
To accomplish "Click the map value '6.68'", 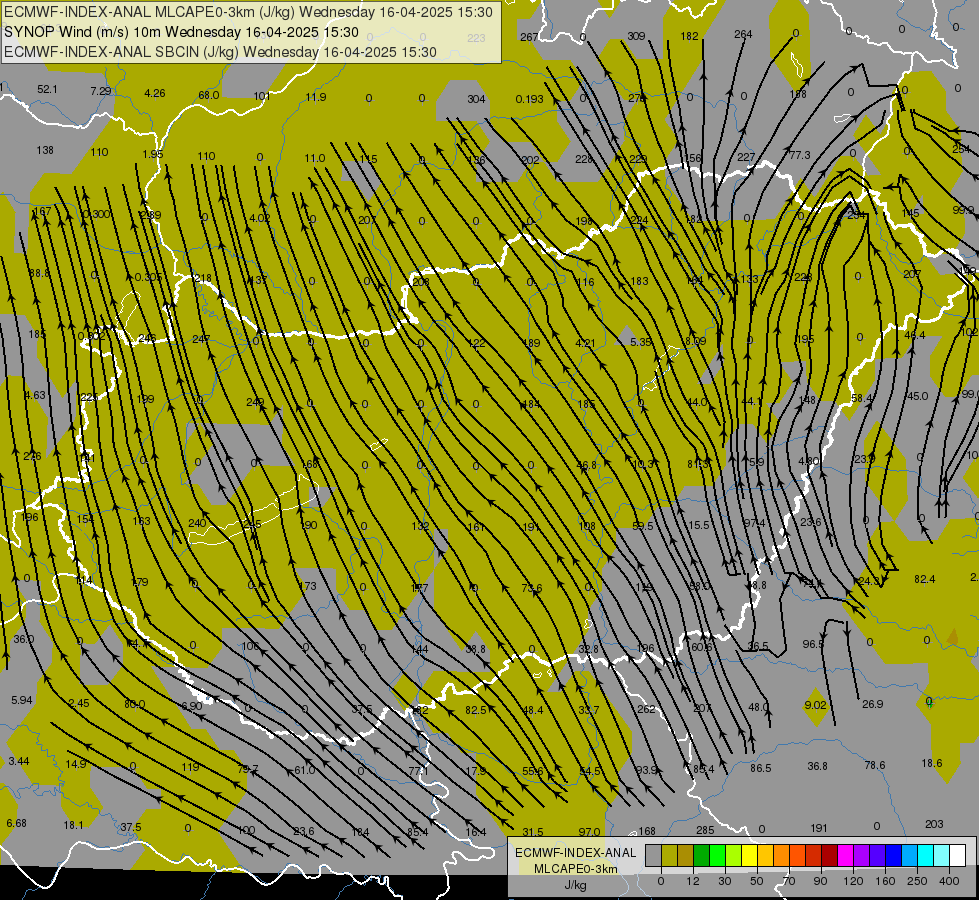I will [16, 823].
